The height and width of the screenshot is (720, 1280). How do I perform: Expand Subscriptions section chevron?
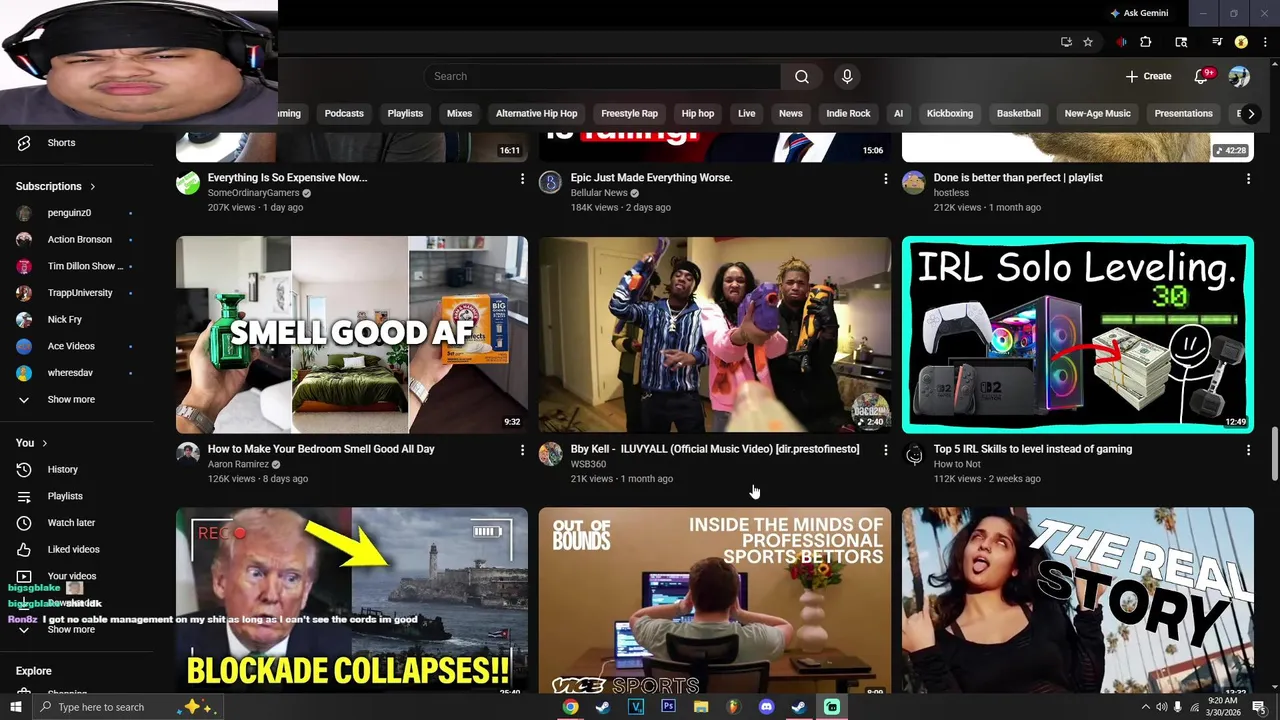point(93,187)
